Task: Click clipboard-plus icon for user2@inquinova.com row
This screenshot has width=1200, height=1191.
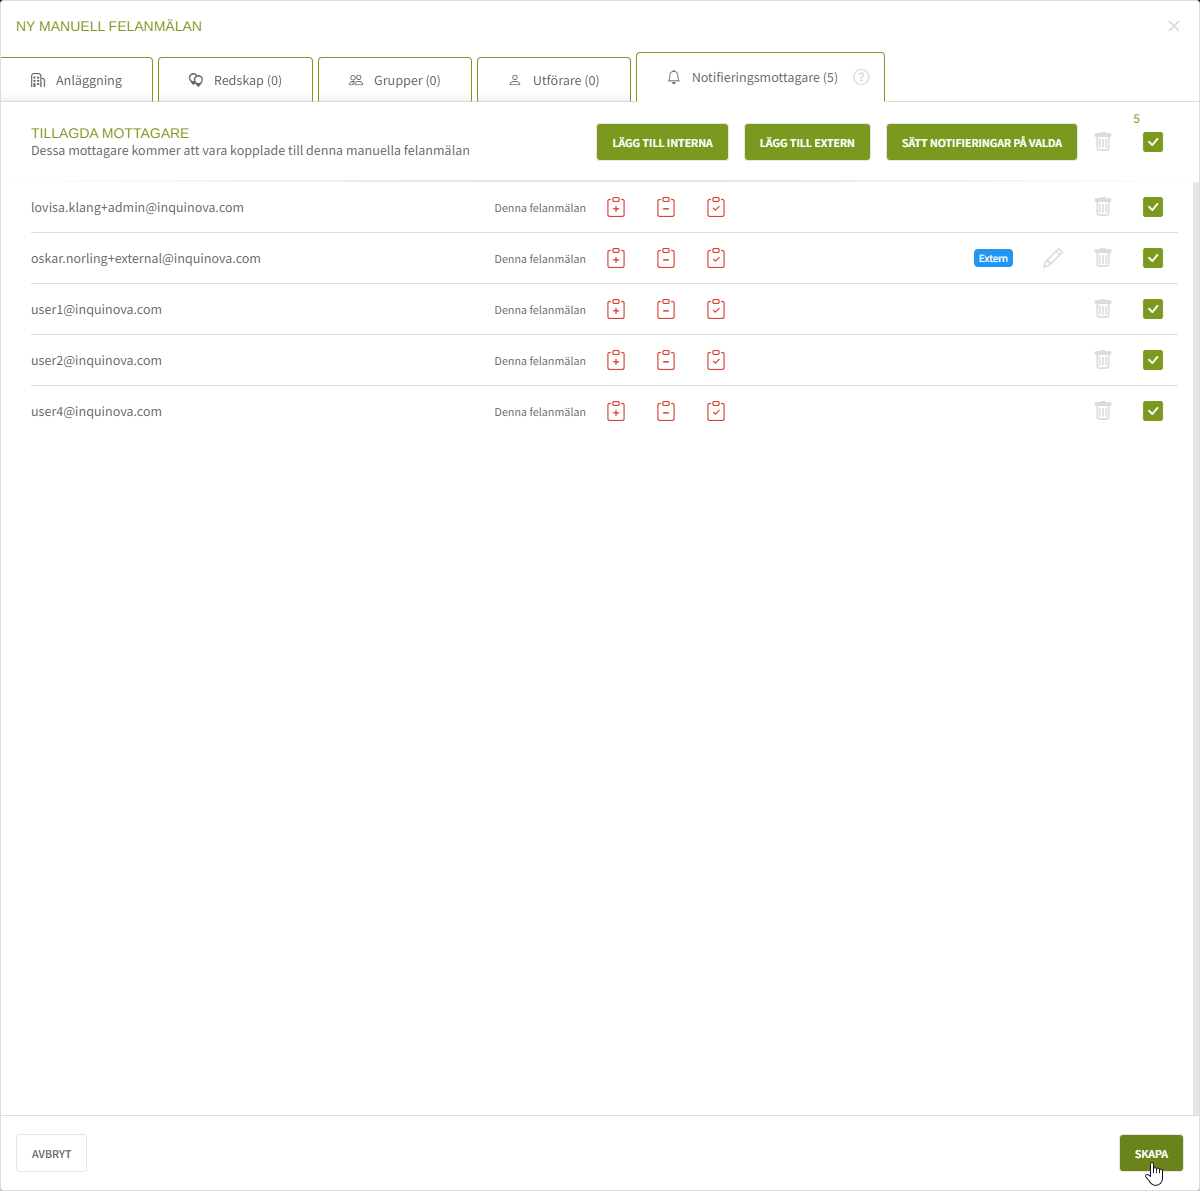Action: pos(616,361)
